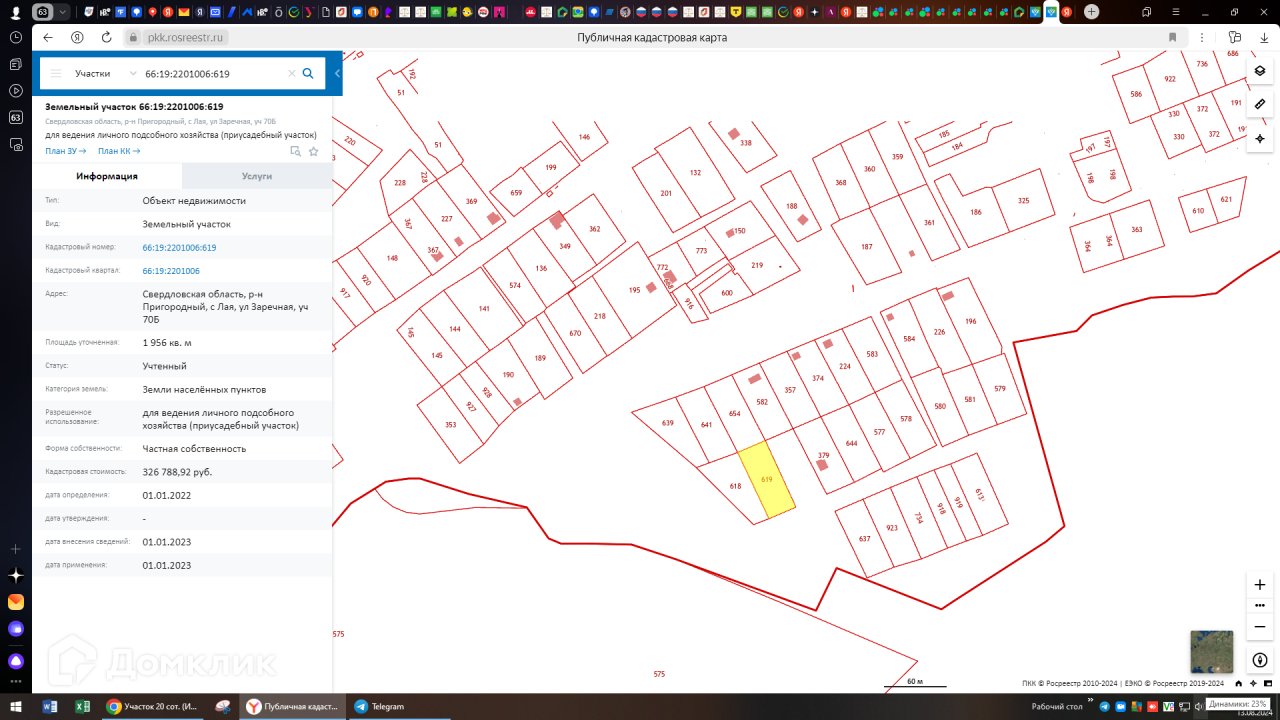The width and height of the screenshot is (1280, 720).
Task: Click the cadastral number search input
Action: coord(212,73)
